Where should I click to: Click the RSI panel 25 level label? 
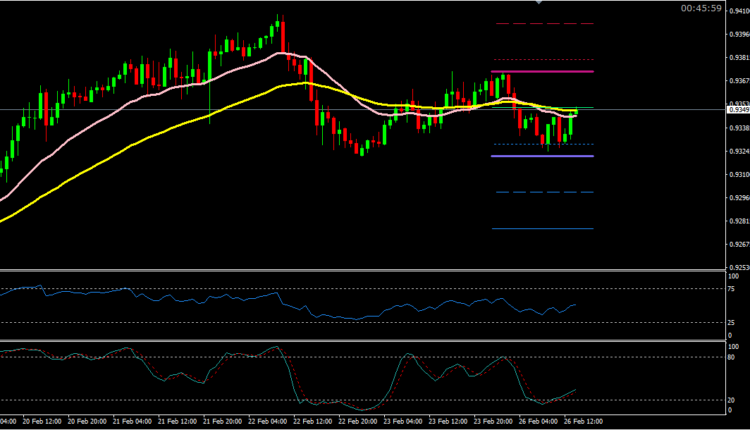[732, 322]
